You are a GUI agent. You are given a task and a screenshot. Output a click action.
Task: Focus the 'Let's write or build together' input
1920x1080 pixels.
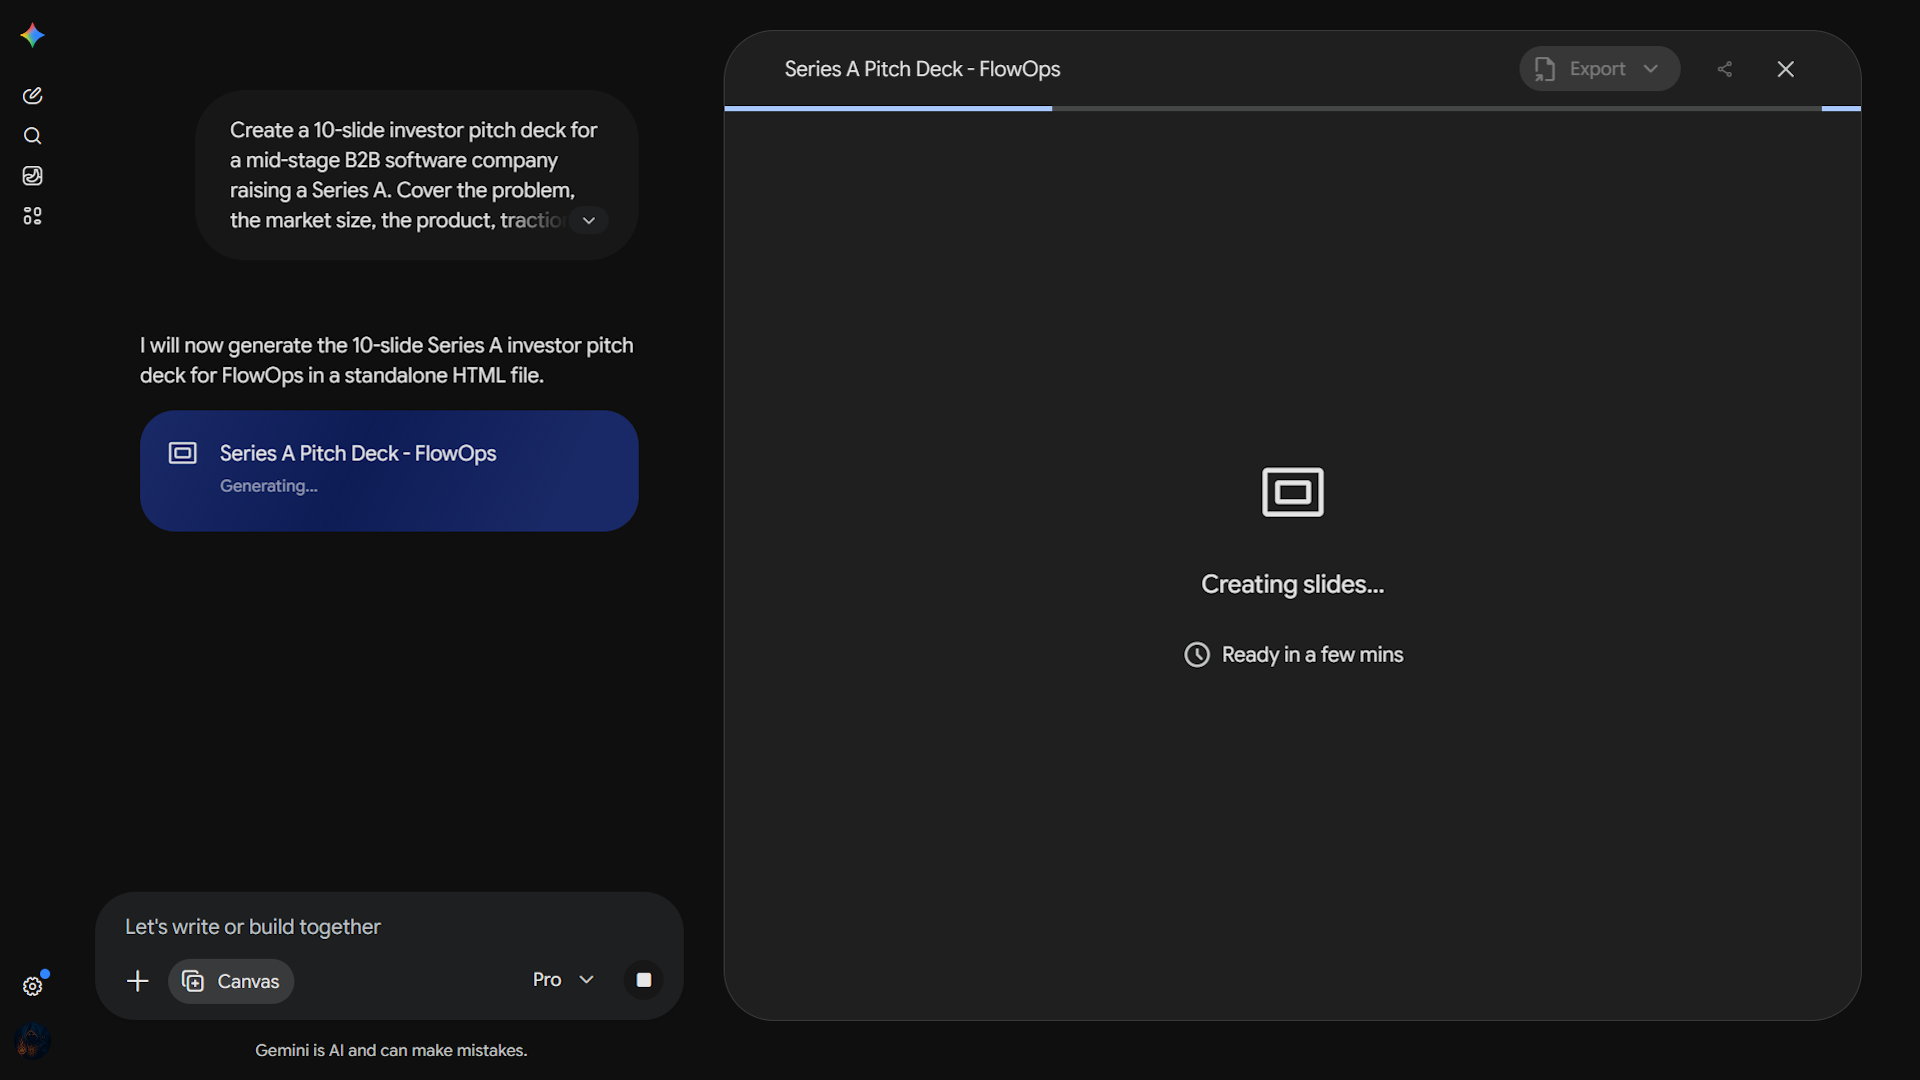[390, 927]
